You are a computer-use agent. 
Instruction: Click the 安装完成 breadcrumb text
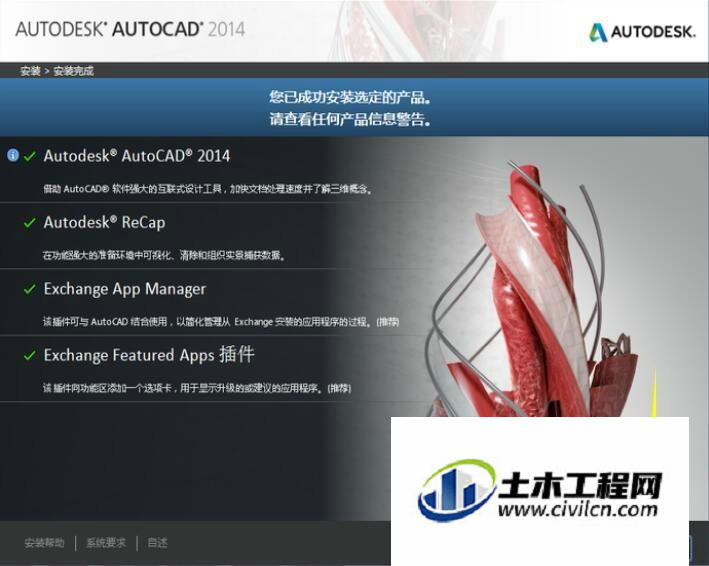point(74,71)
